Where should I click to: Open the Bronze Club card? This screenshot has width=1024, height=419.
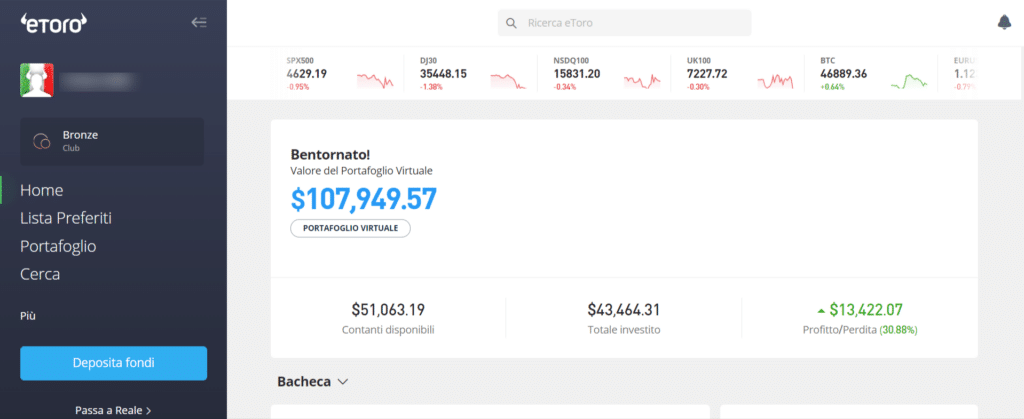click(x=112, y=141)
